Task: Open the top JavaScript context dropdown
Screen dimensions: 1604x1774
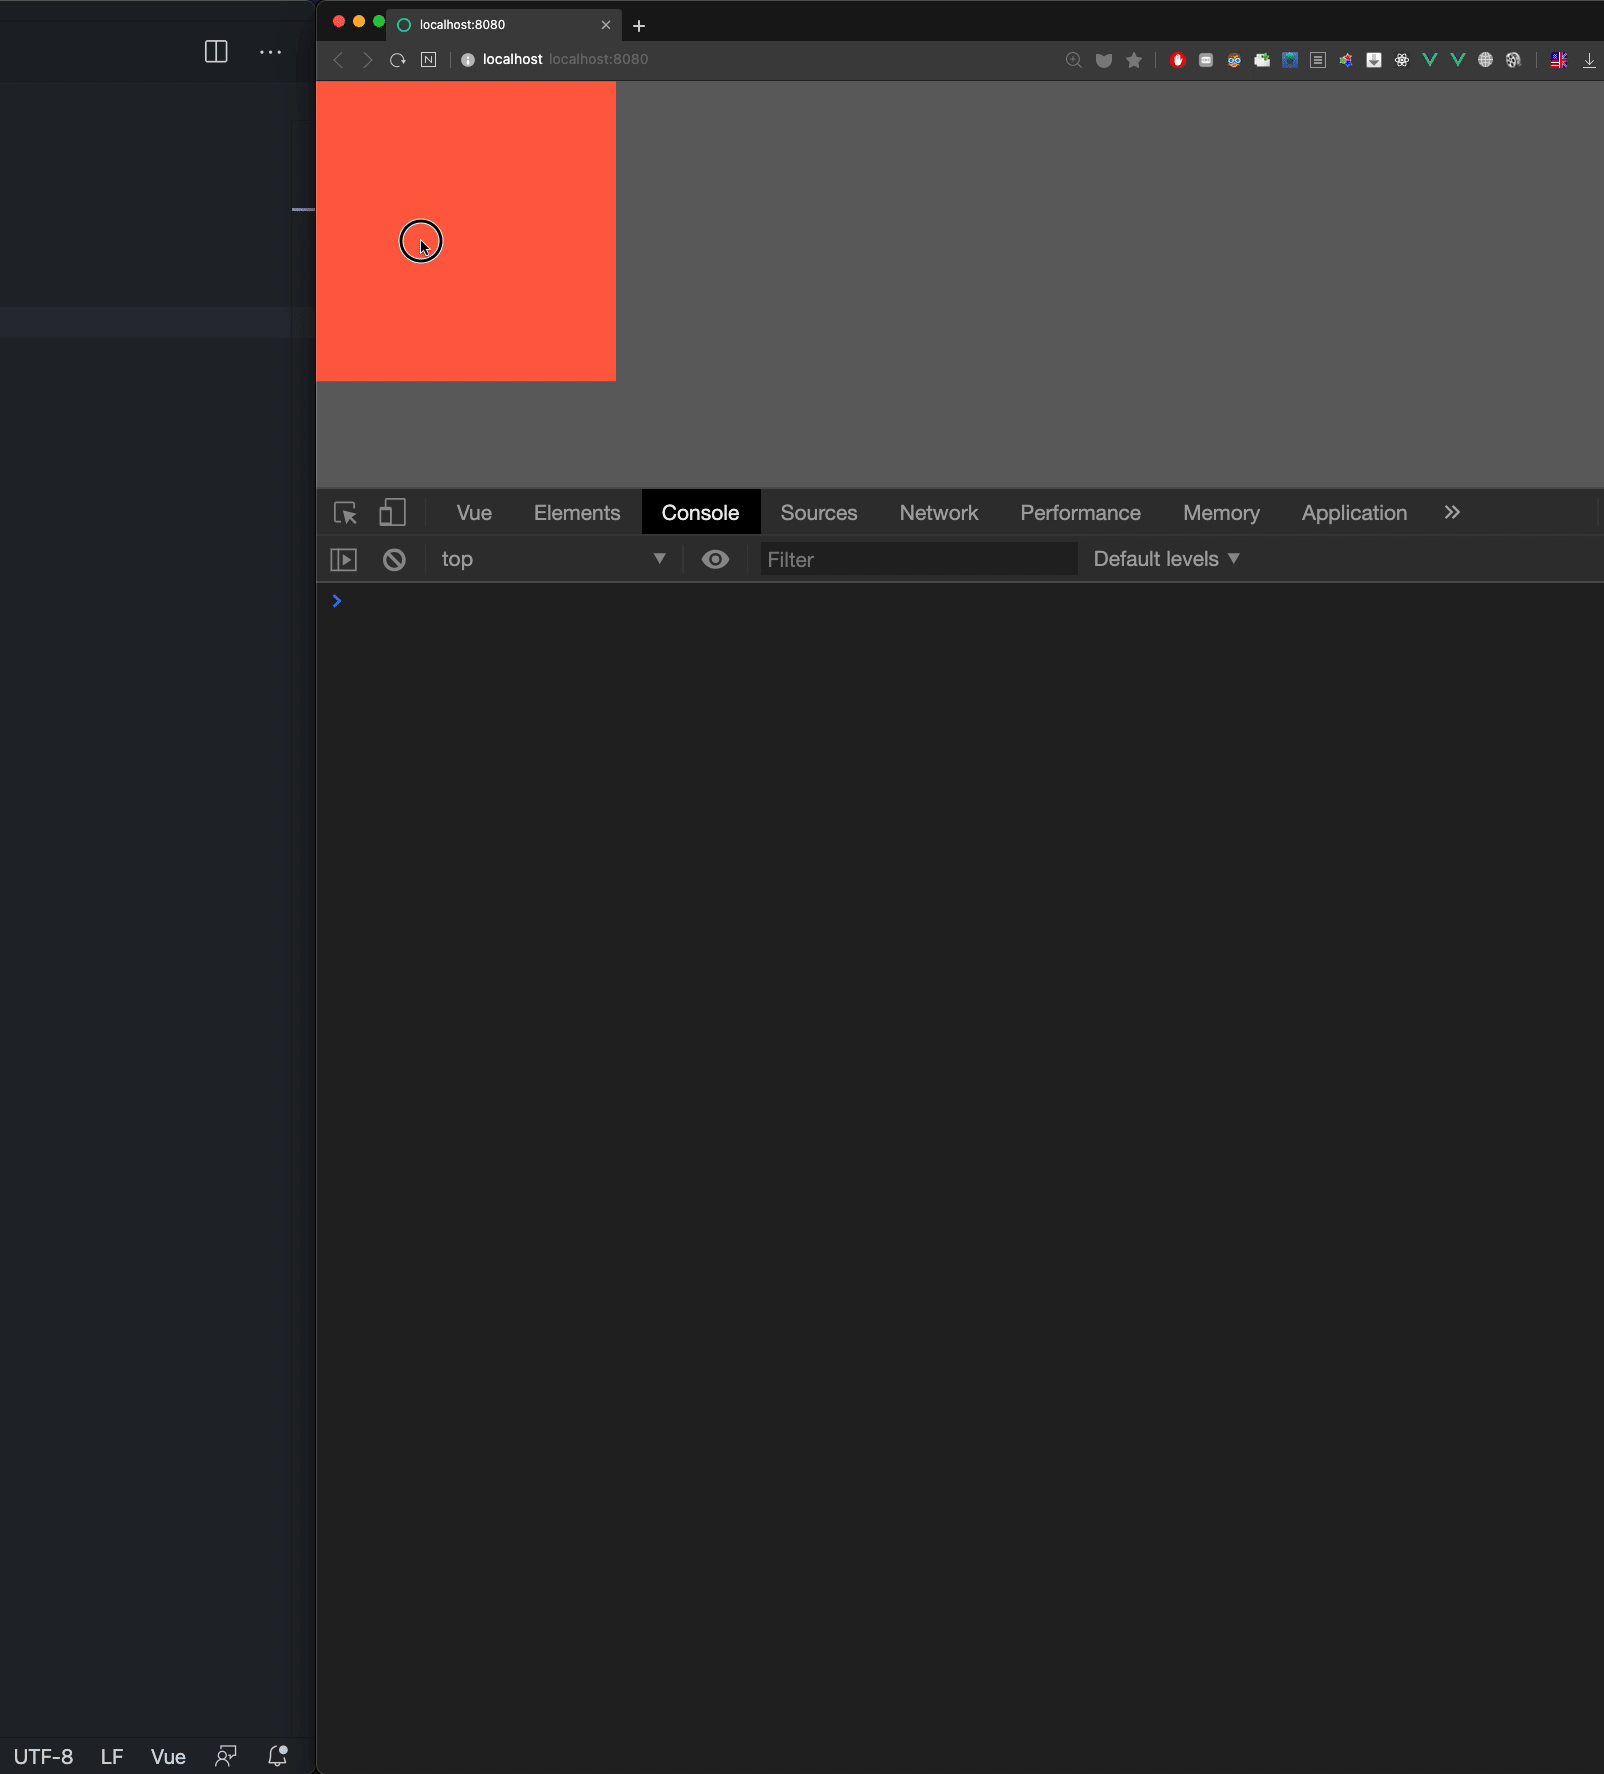Action: click(553, 559)
